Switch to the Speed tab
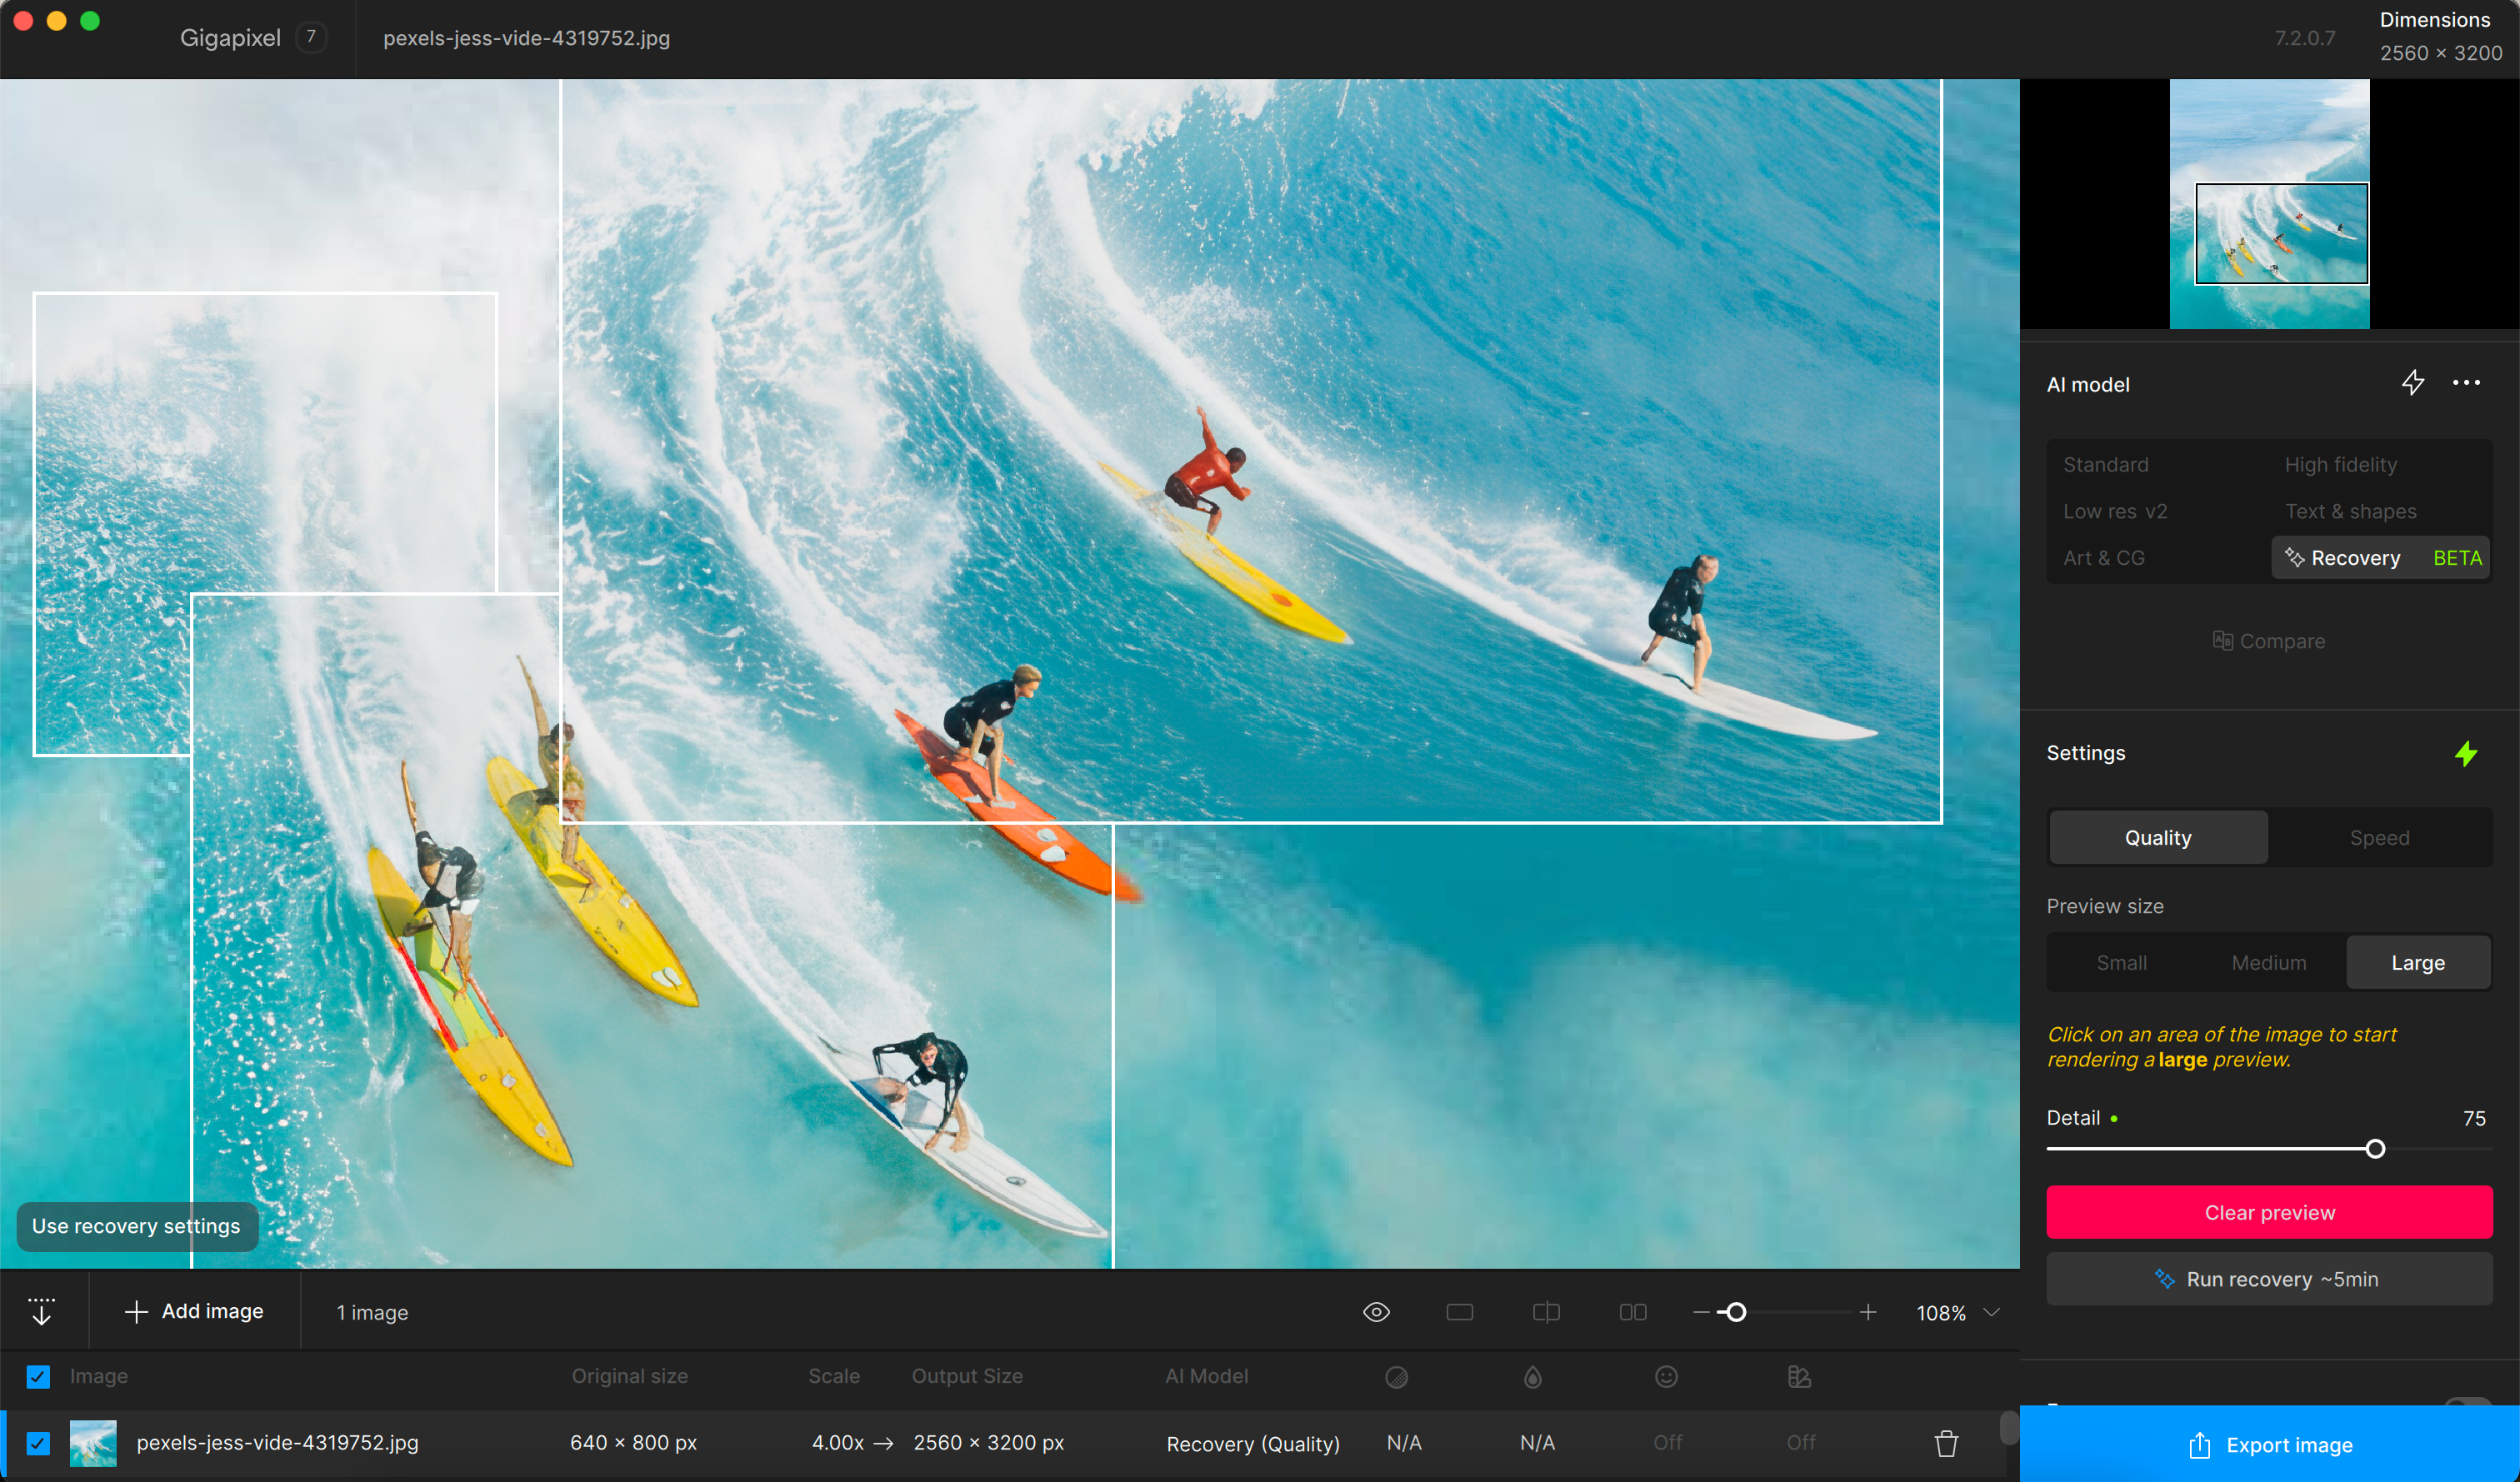Image resolution: width=2520 pixels, height=1482 pixels. click(x=2379, y=837)
